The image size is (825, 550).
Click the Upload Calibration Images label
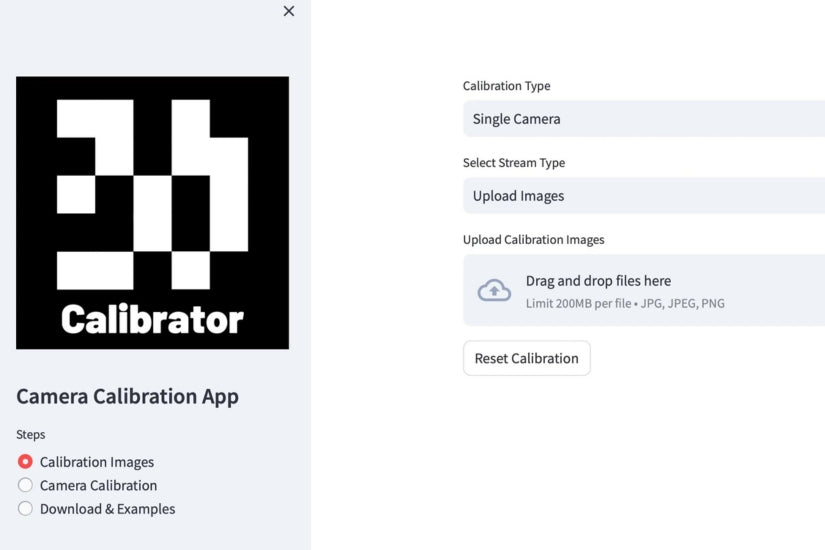point(533,240)
